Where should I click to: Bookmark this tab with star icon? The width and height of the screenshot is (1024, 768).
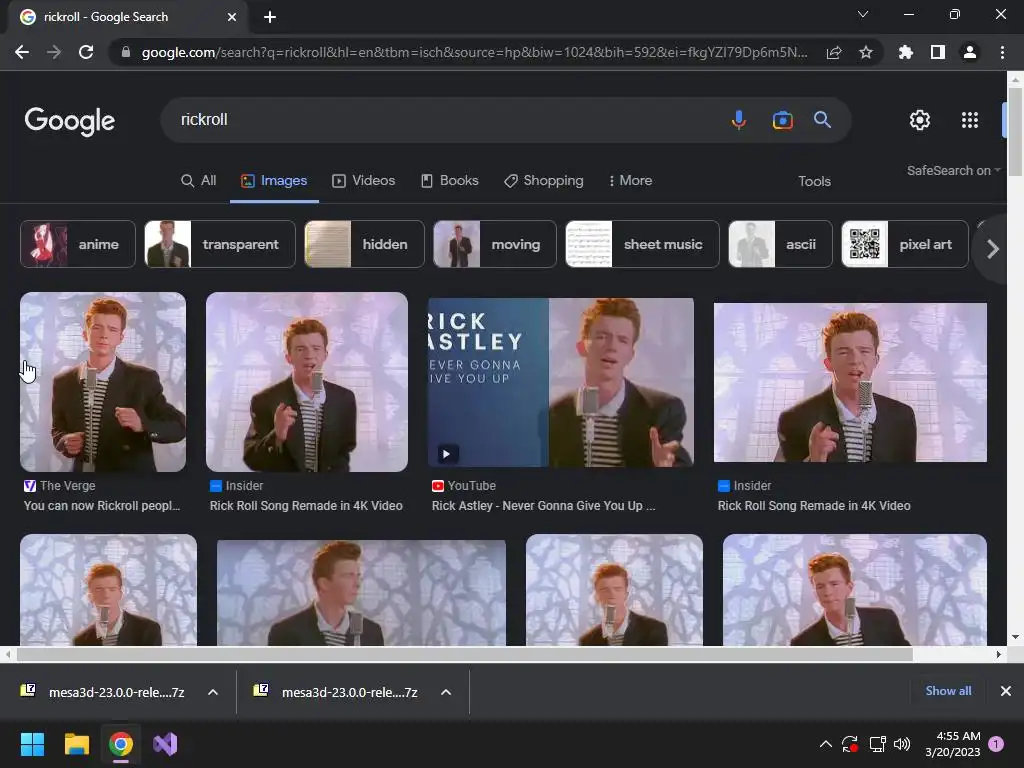866,52
